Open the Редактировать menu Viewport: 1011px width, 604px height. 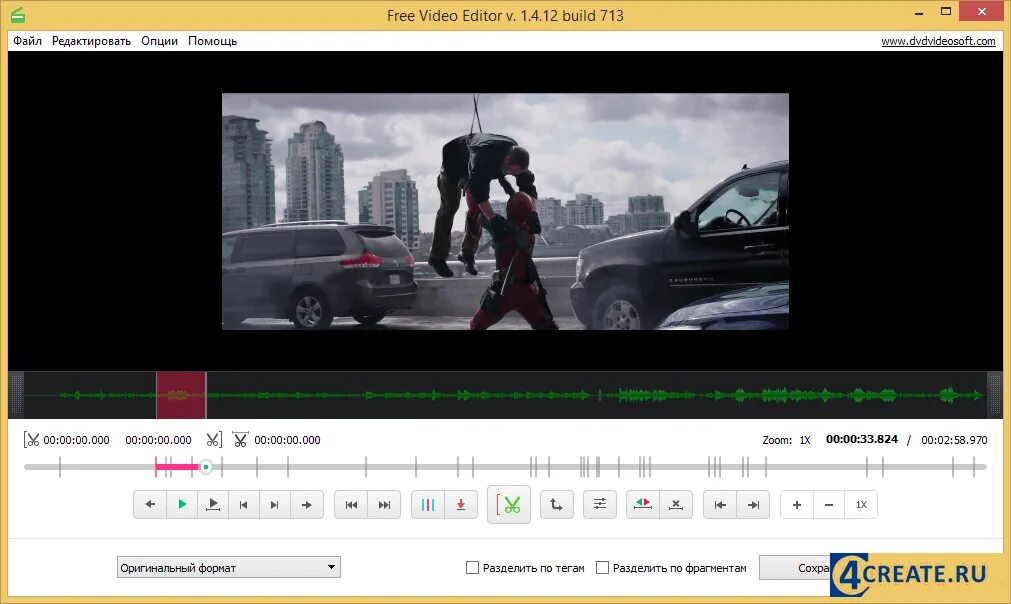(x=92, y=41)
